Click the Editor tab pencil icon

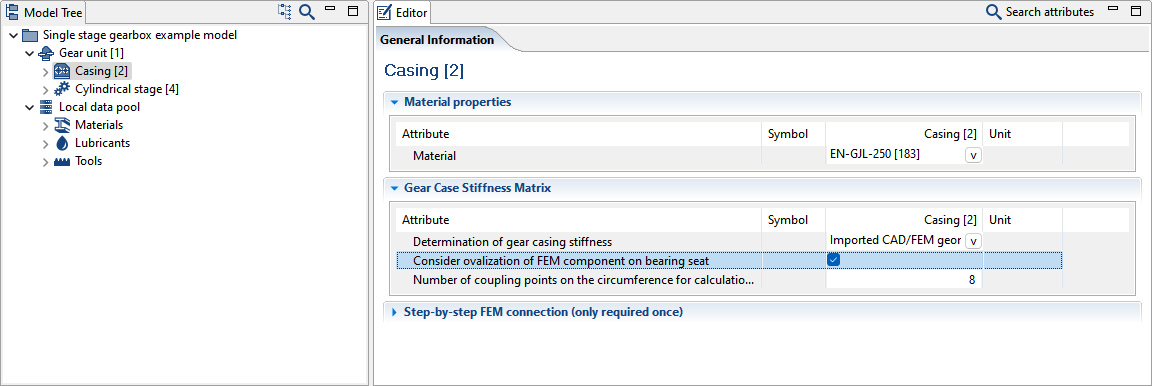coord(385,12)
